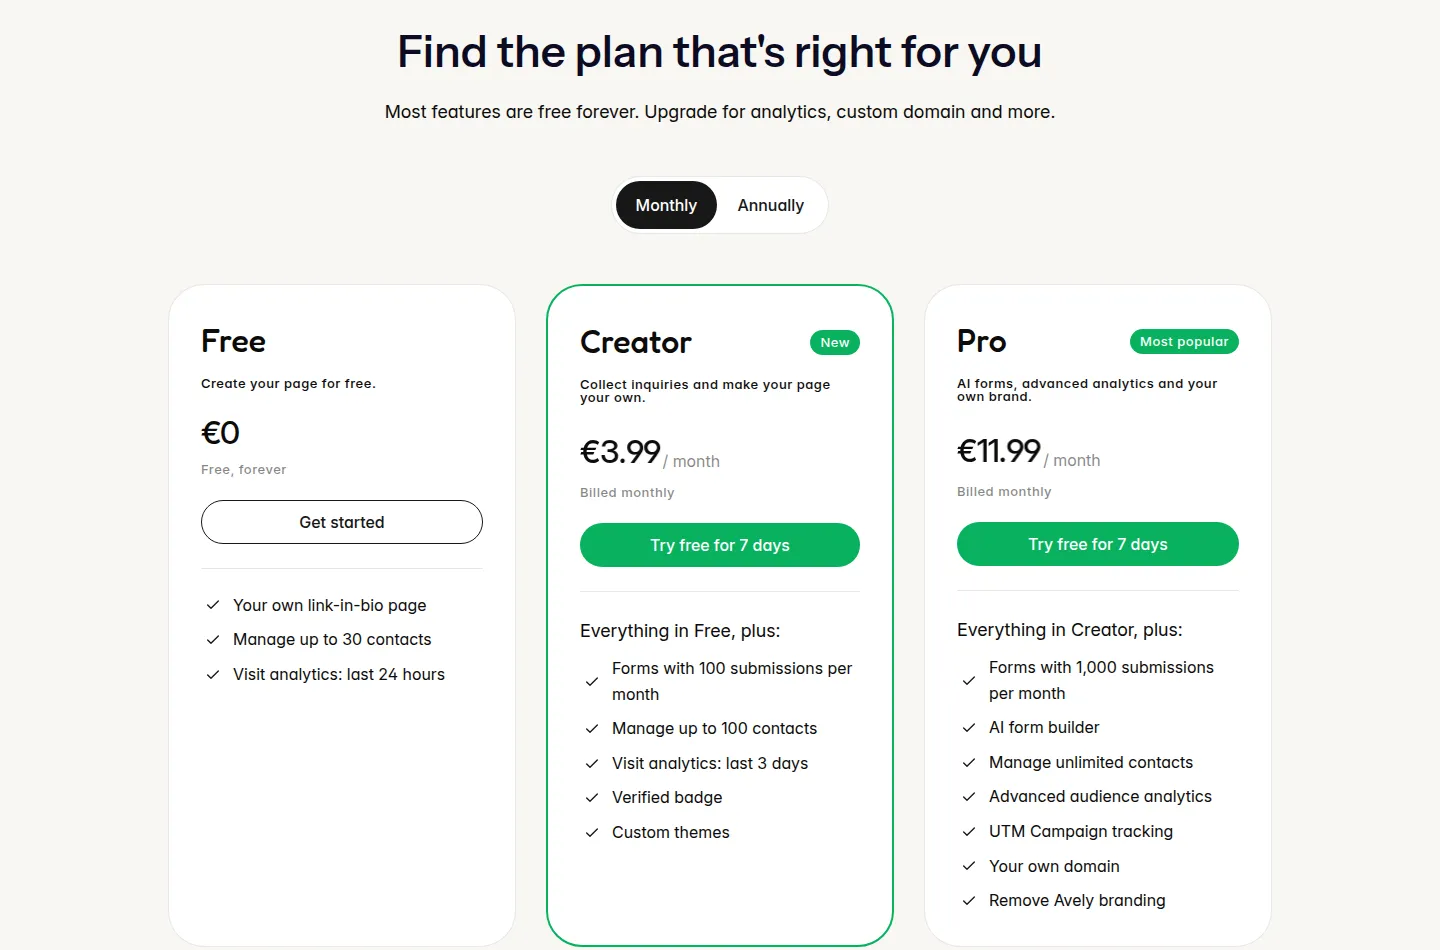The width and height of the screenshot is (1440, 950).
Task: Click the €3.99 Creator price
Action: [x=621, y=452]
